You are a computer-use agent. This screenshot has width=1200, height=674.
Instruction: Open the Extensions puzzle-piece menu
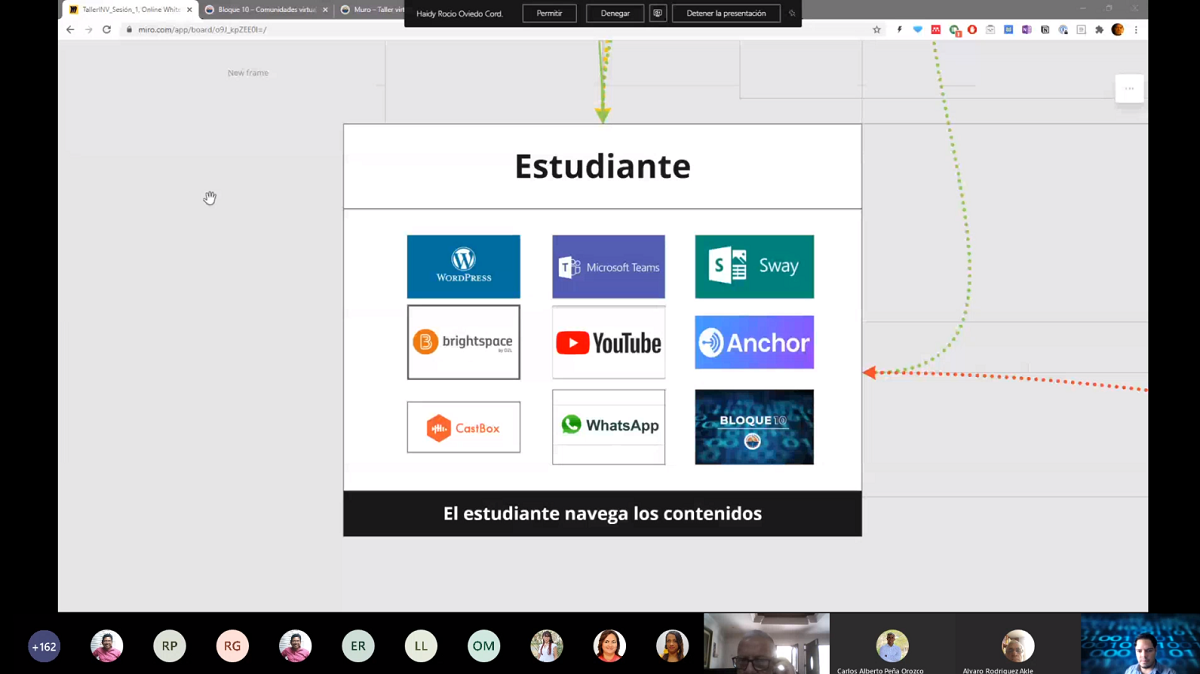tap(1099, 30)
